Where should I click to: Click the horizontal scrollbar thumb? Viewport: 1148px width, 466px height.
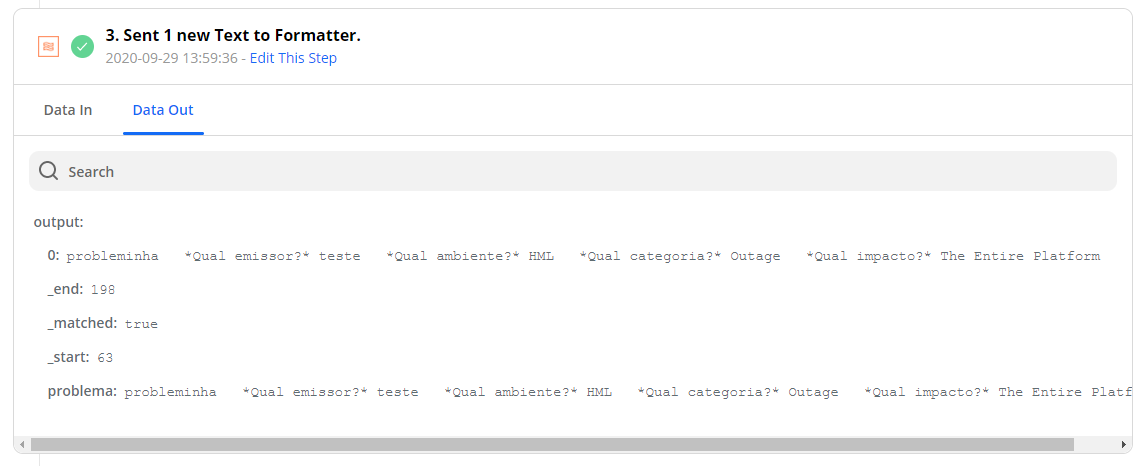[x=552, y=445]
